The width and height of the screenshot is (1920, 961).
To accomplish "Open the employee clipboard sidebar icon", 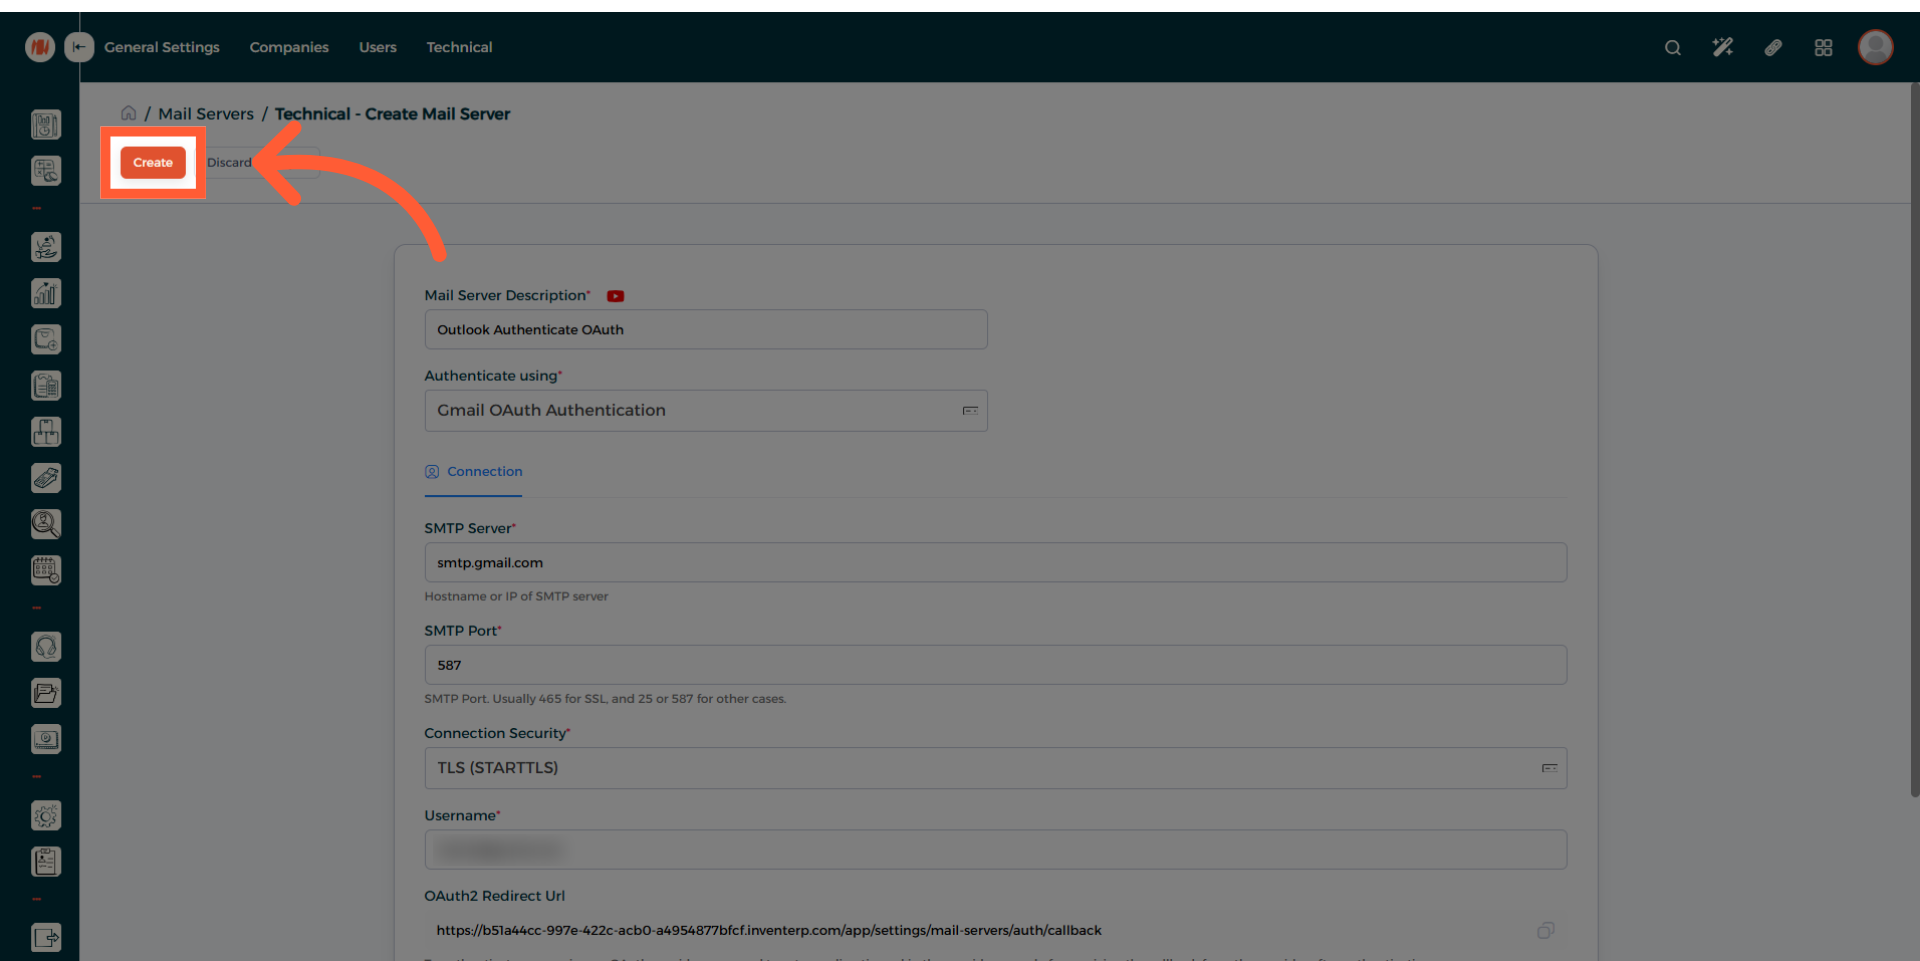I will pos(46,862).
